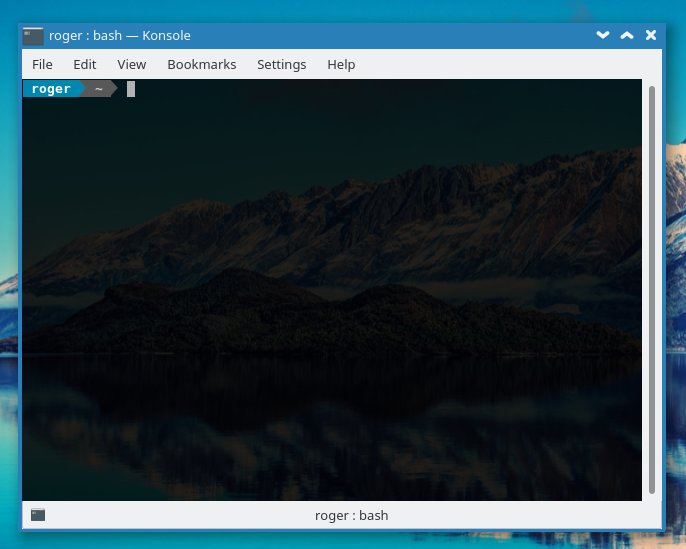The height and width of the screenshot is (549, 686).
Task: Click the "roger" username prompt segment
Action: (x=51, y=89)
